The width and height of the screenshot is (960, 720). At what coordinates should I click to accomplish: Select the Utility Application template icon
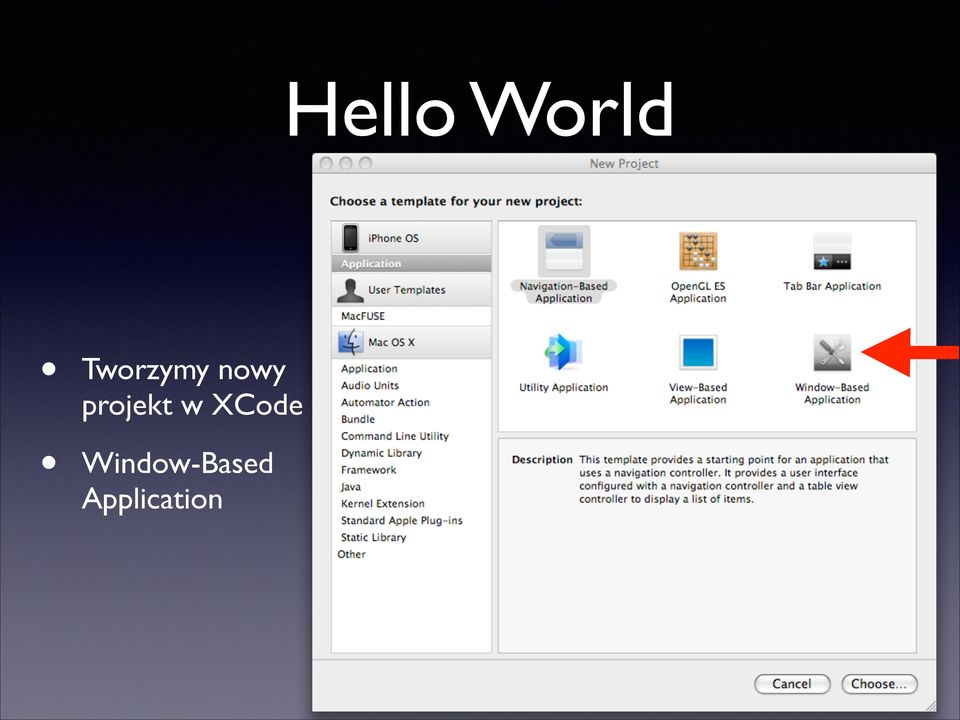pyautogui.click(x=563, y=352)
